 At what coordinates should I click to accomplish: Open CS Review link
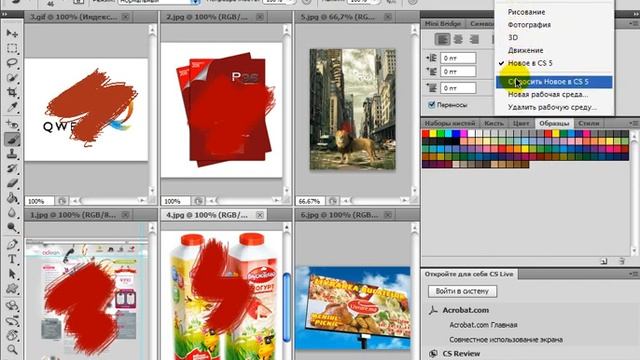461,353
